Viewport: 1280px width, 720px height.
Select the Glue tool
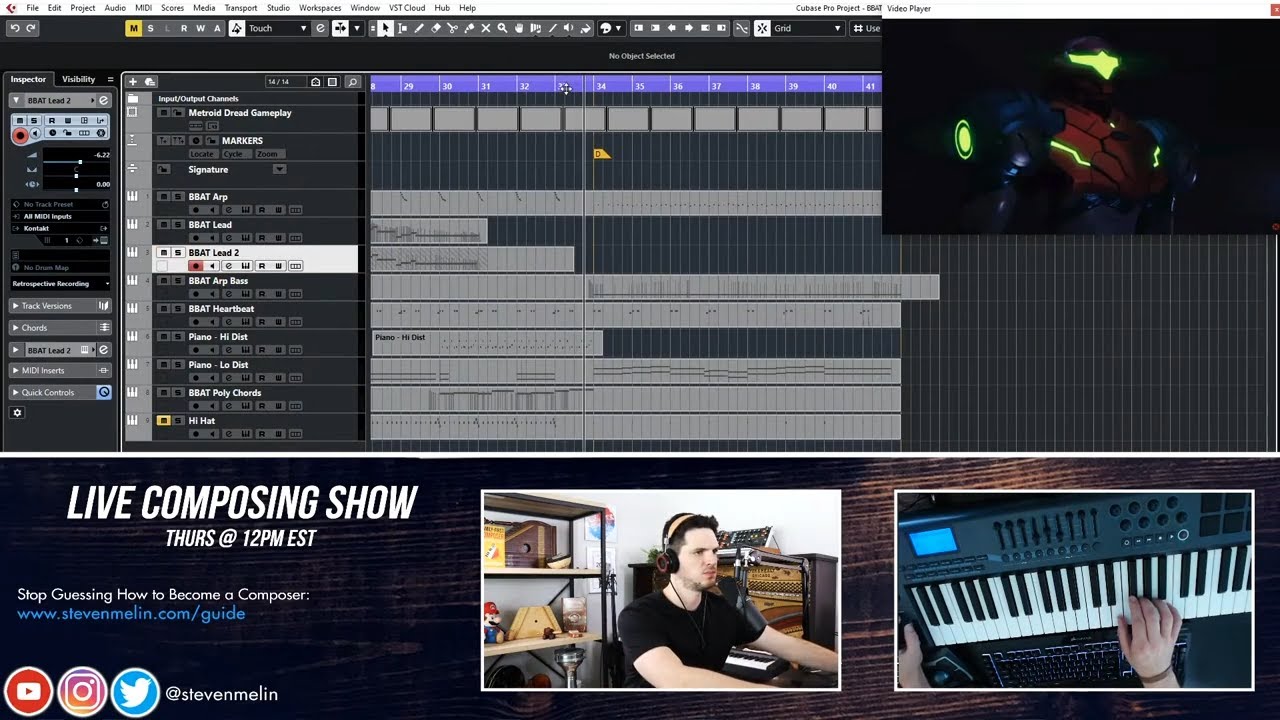(x=469, y=28)
